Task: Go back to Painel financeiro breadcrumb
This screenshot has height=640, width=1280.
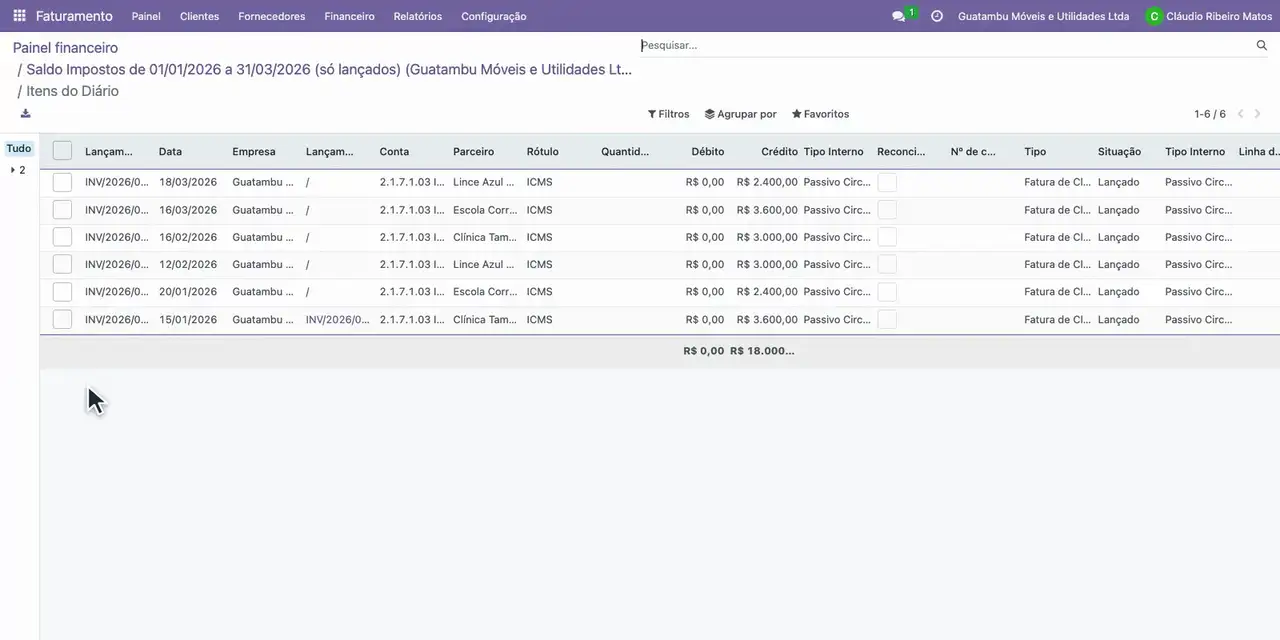Action: click(x=65, y=48)
